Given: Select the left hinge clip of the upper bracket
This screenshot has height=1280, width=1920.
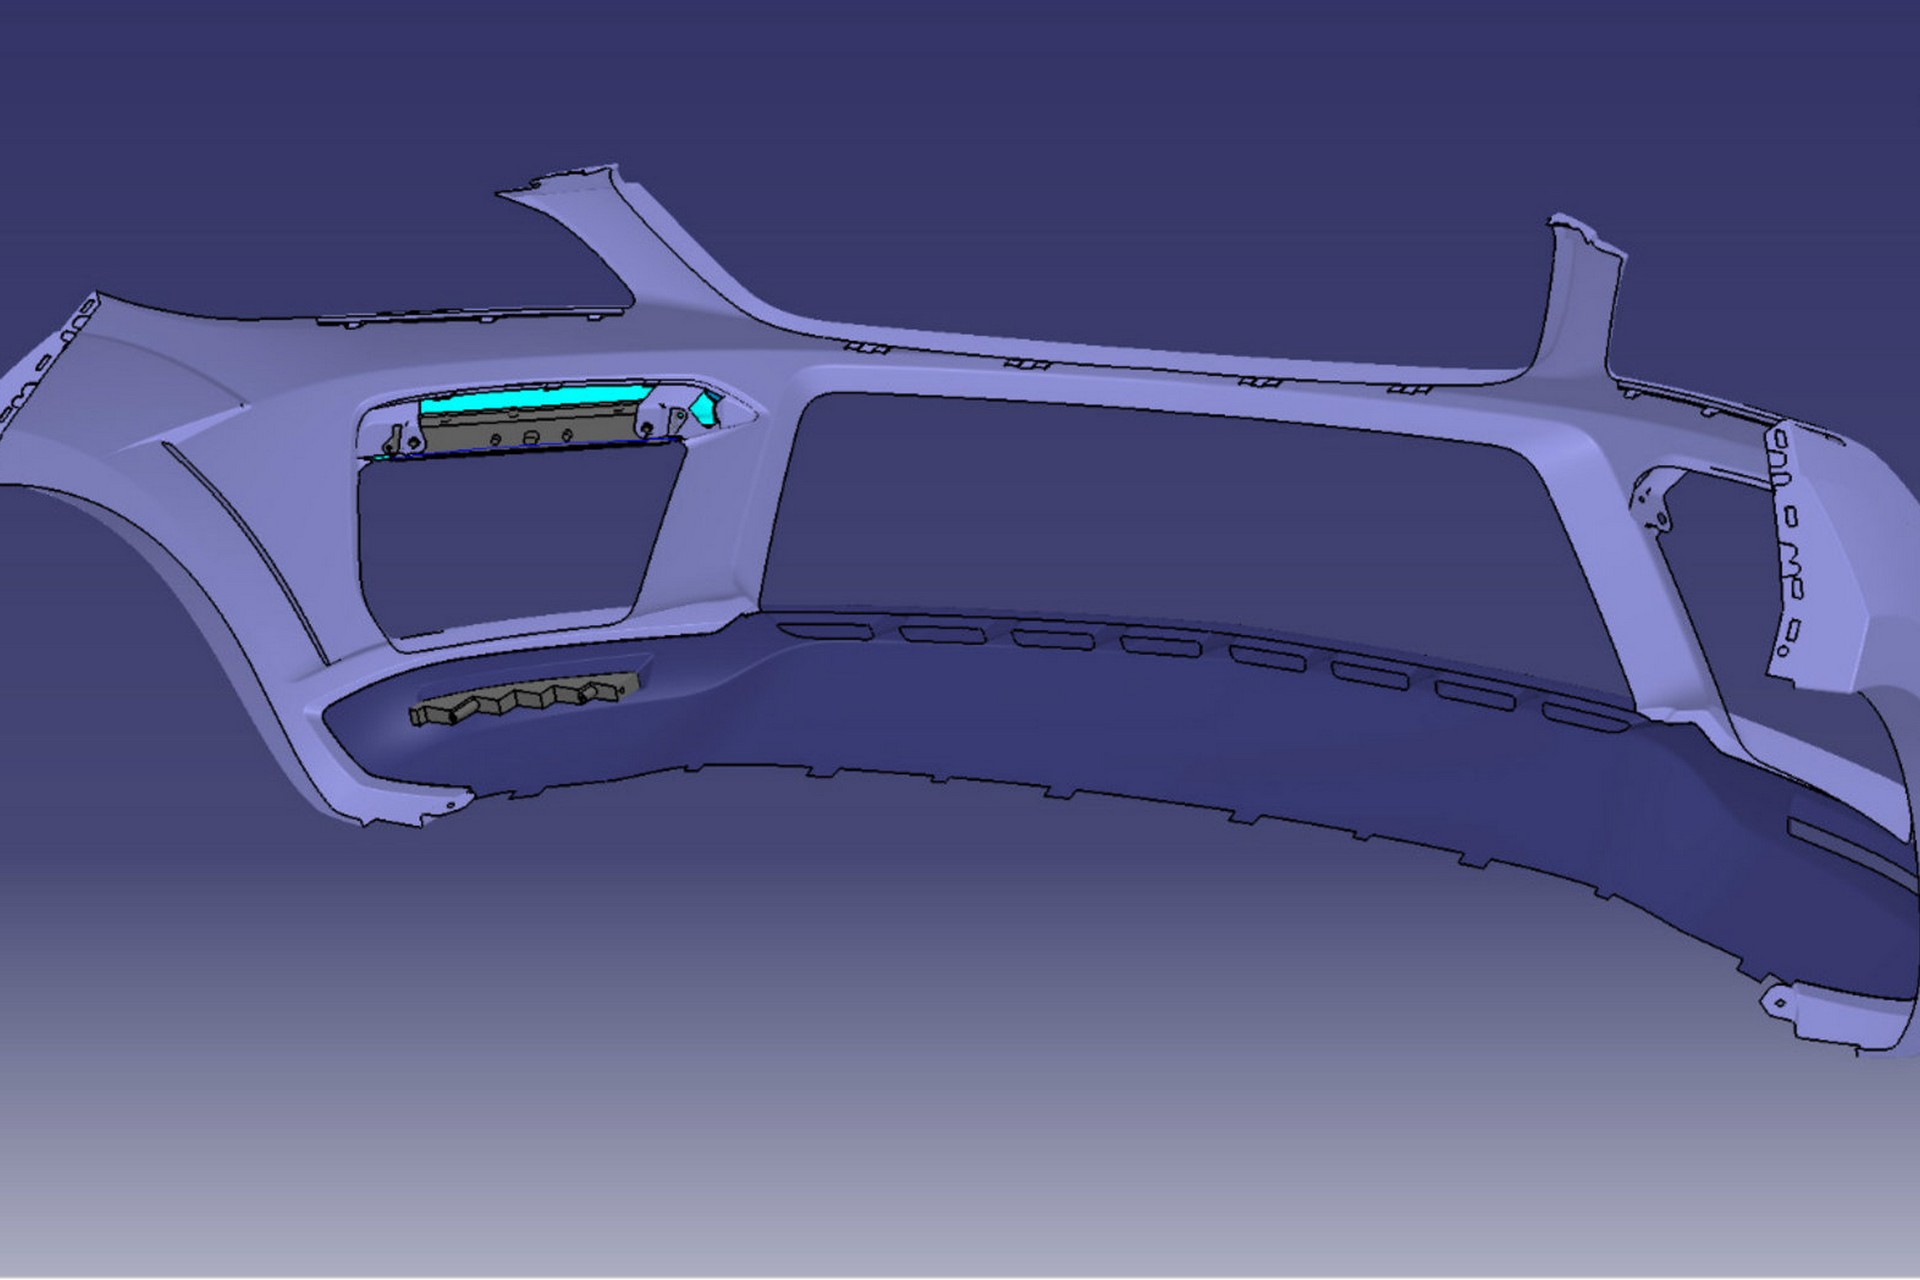Looking at the screenshot, I should 397,440.
